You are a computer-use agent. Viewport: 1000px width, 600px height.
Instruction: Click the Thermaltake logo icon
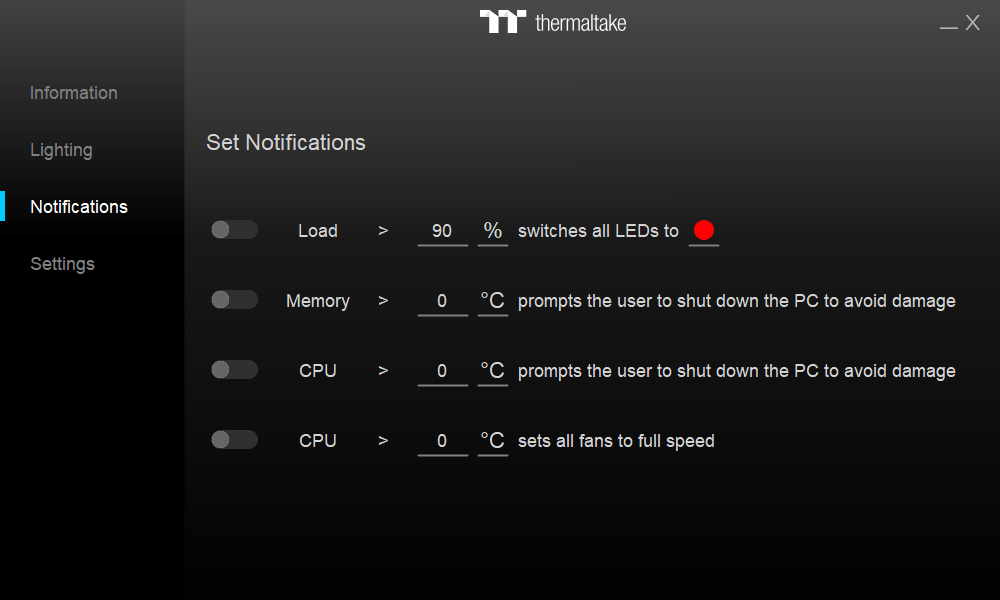click(503, 22)
